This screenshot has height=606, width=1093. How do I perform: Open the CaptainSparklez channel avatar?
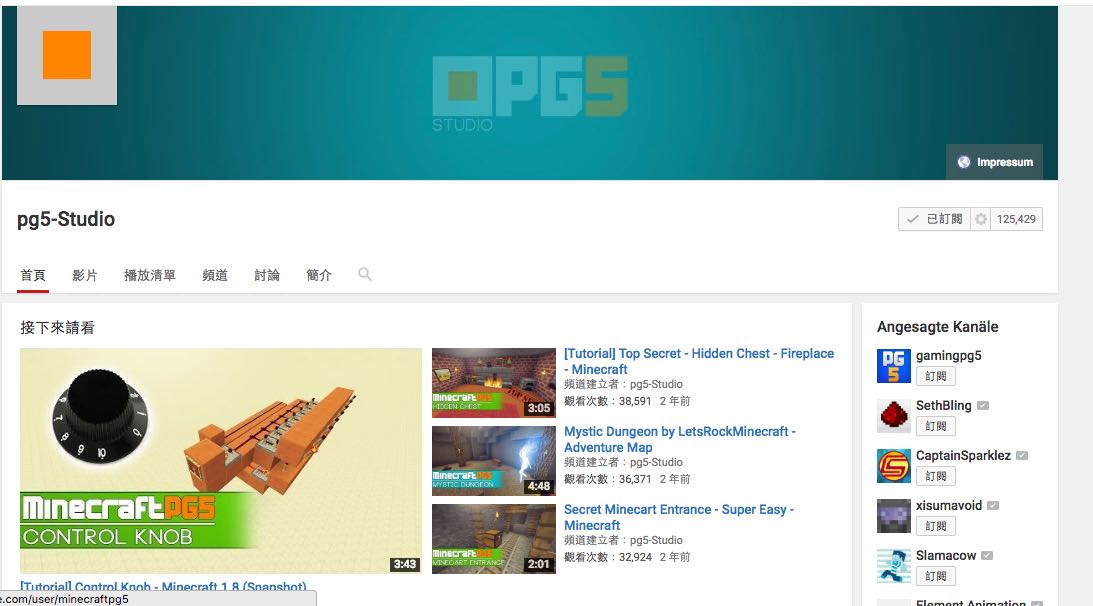coord(894,467)
